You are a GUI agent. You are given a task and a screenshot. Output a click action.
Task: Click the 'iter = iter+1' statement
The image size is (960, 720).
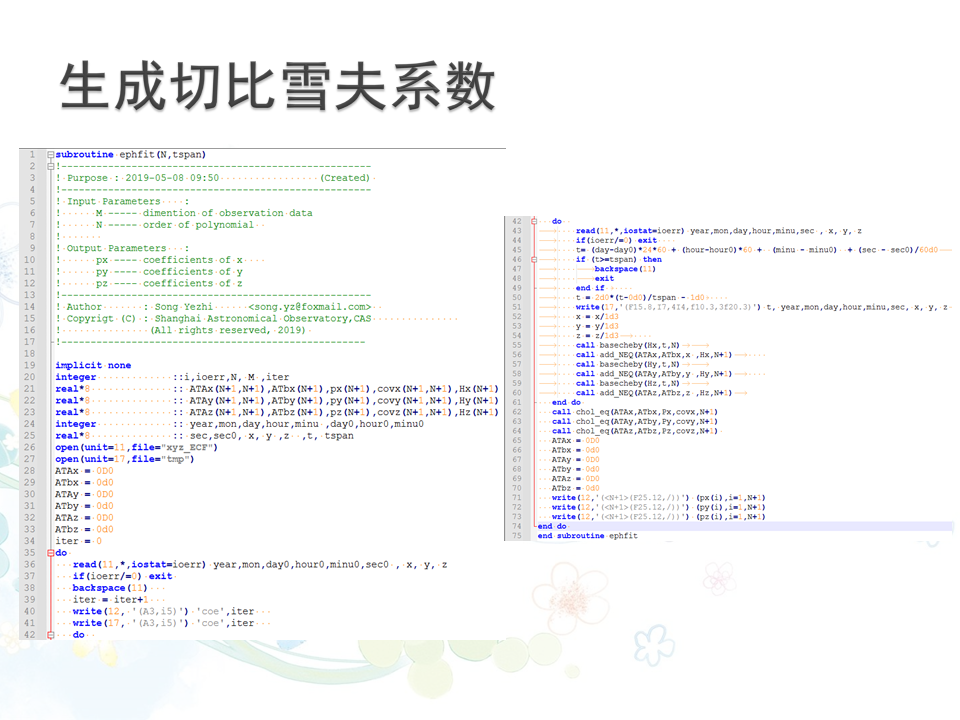tap(109, 600)
